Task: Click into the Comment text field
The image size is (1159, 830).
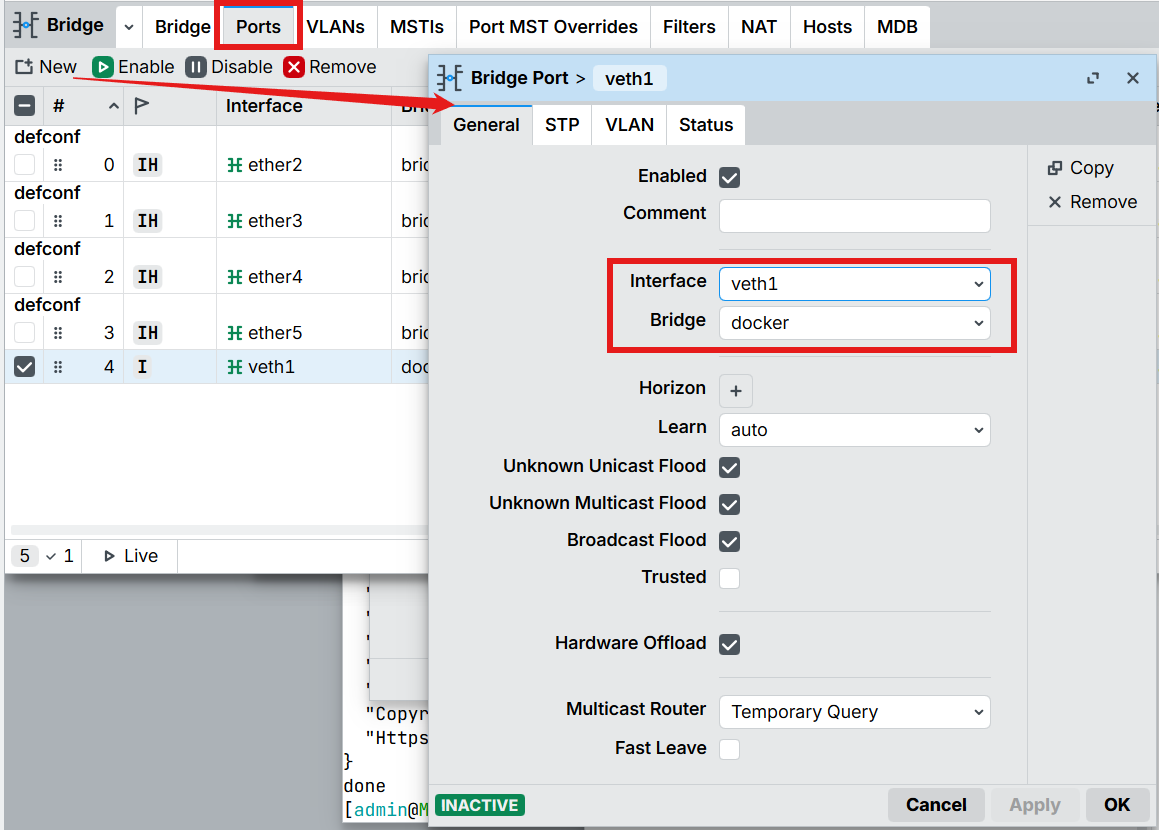Action: [x=854, y=216]
